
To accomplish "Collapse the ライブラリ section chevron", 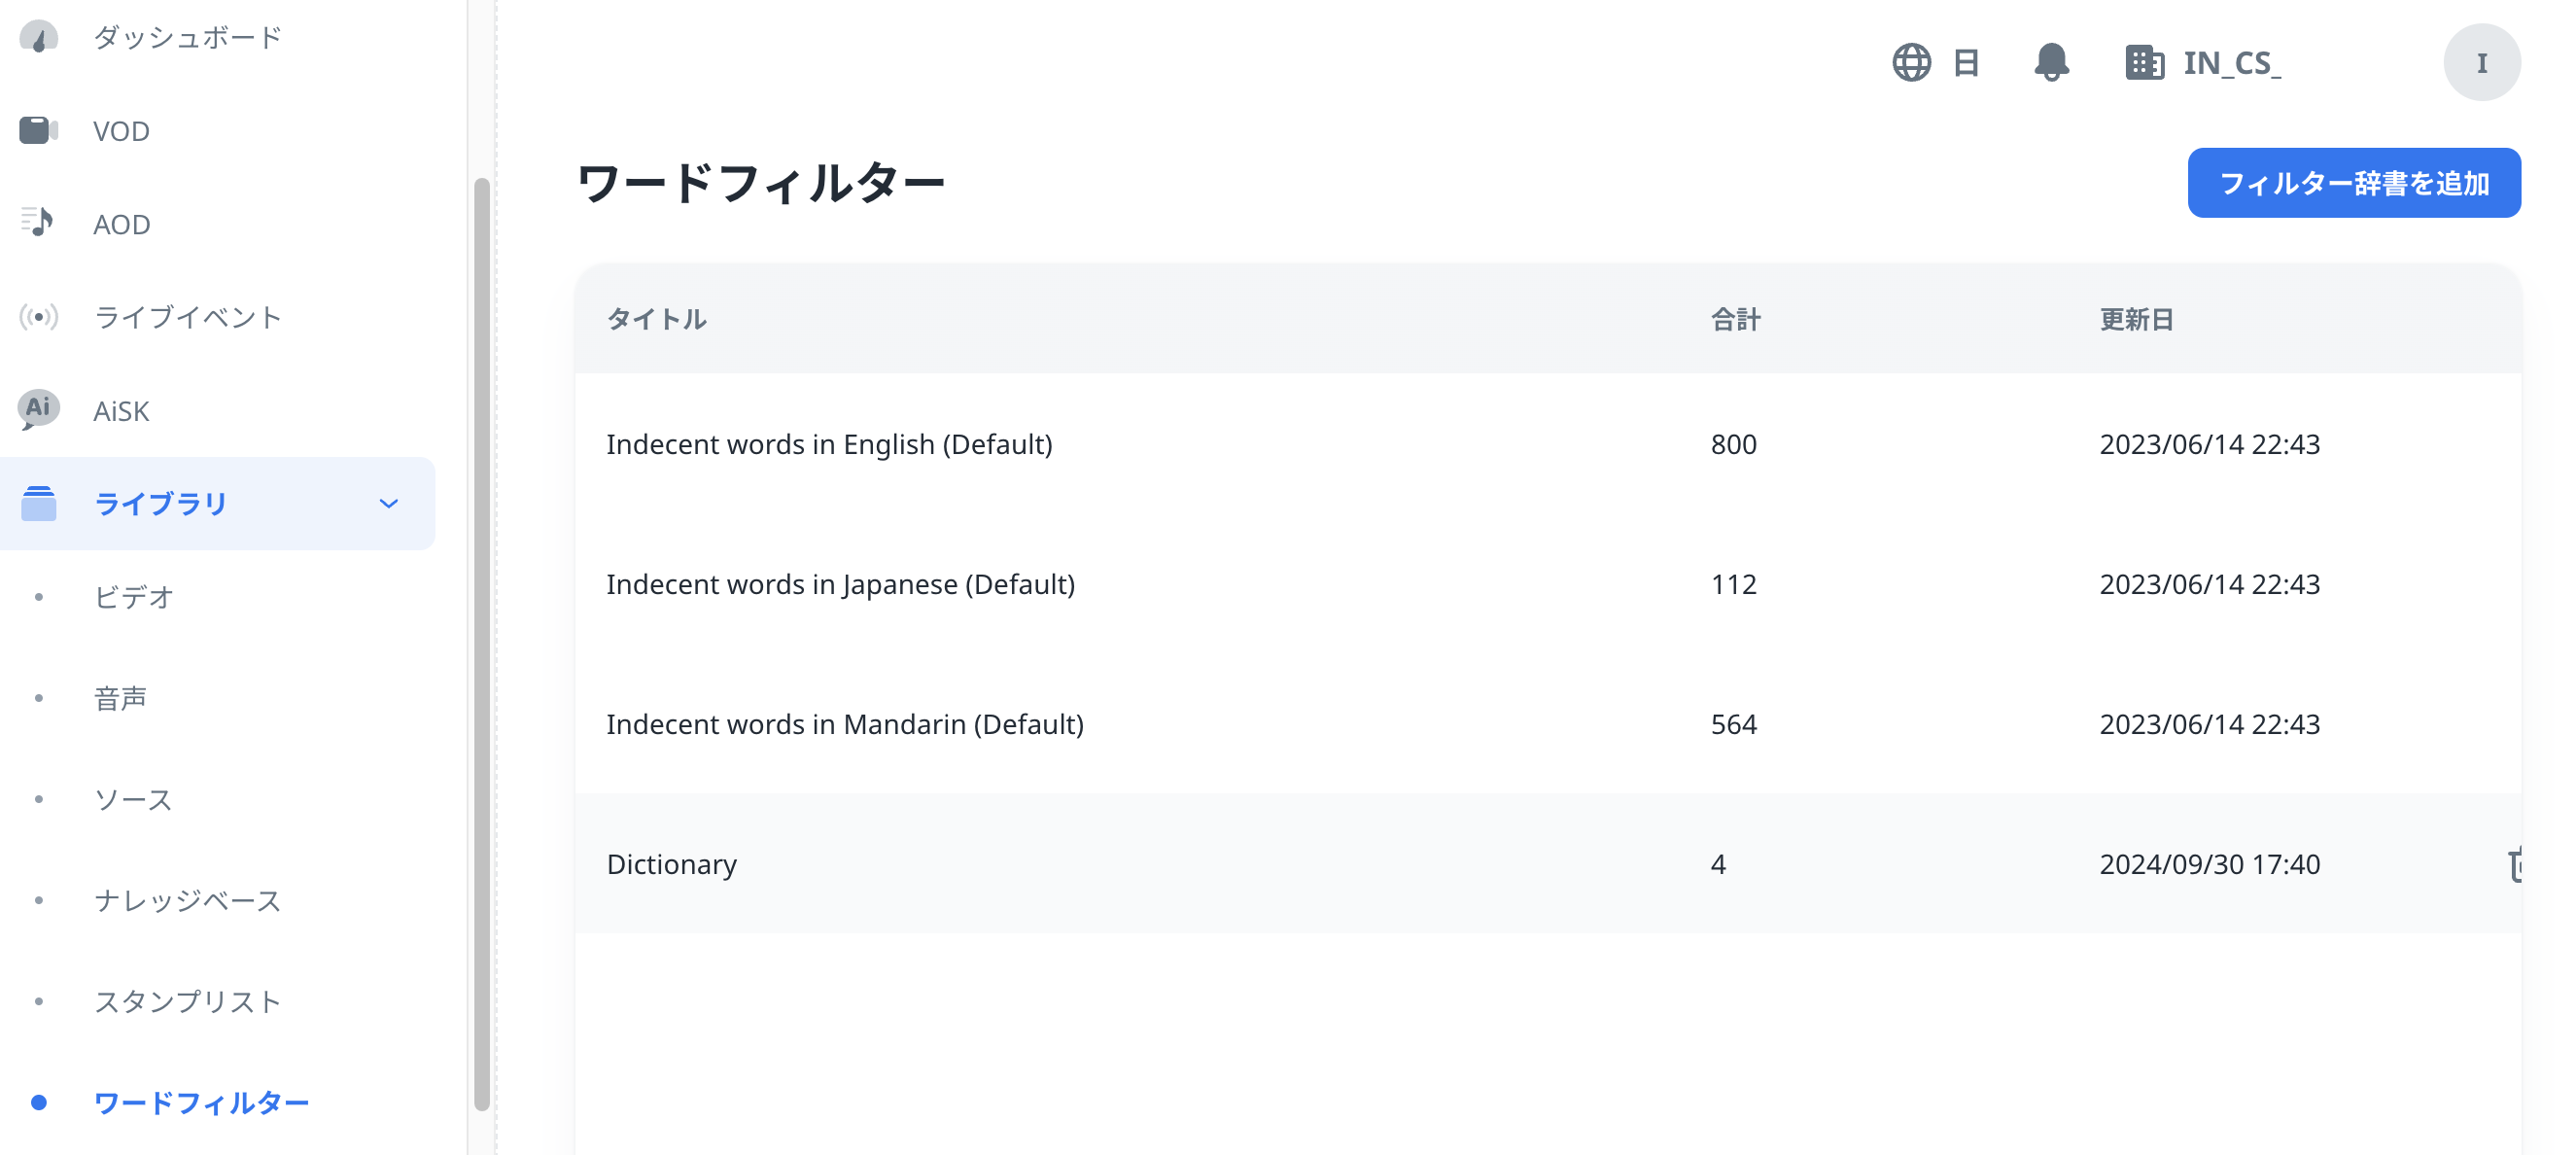I will point(389,504).
